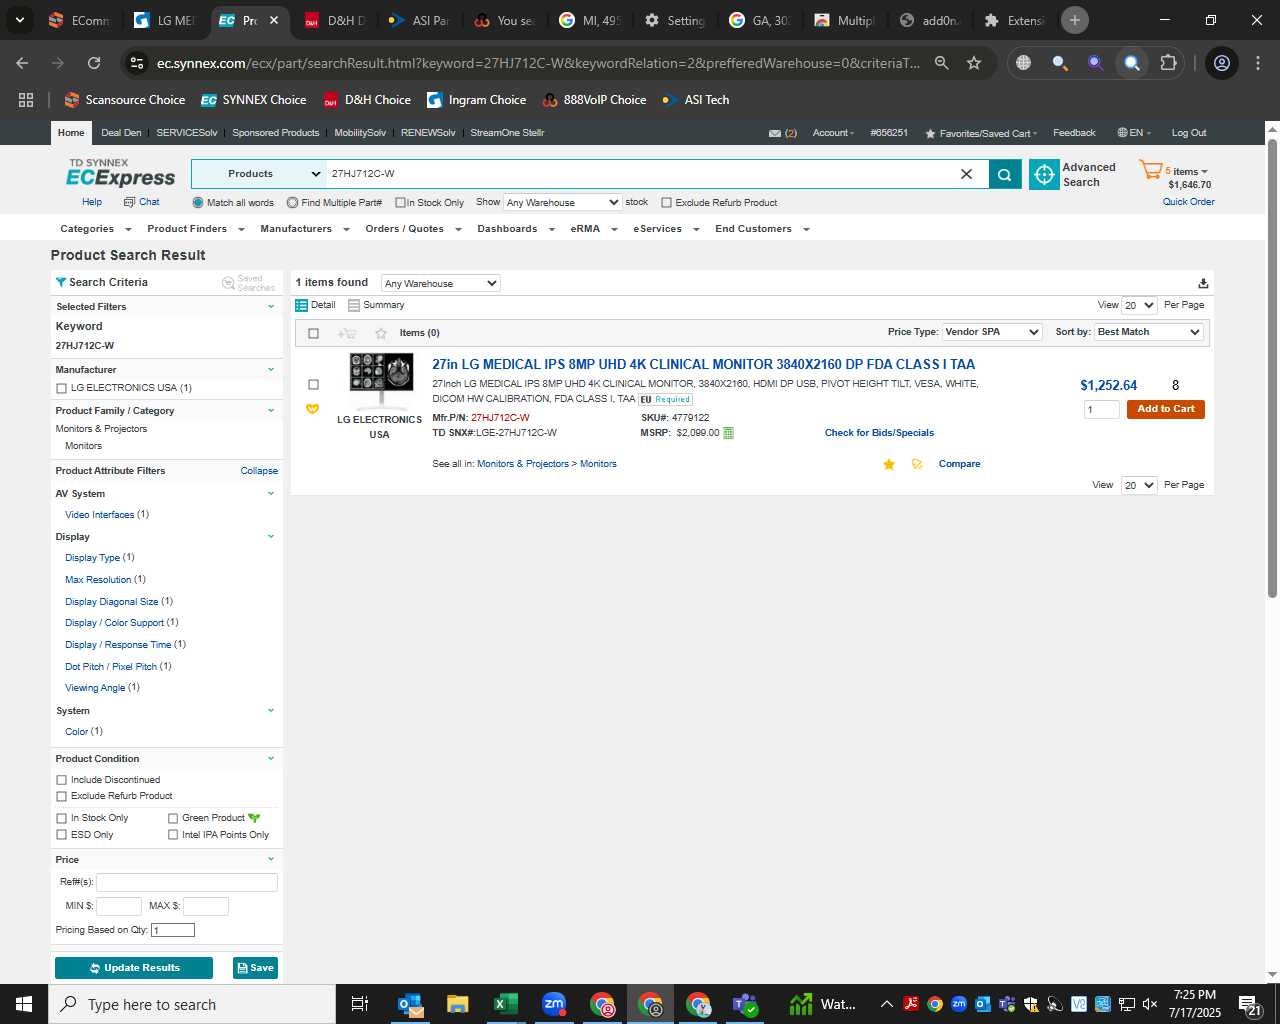
Task: Open Advanced Search target icon
Action: point(1044,174)
